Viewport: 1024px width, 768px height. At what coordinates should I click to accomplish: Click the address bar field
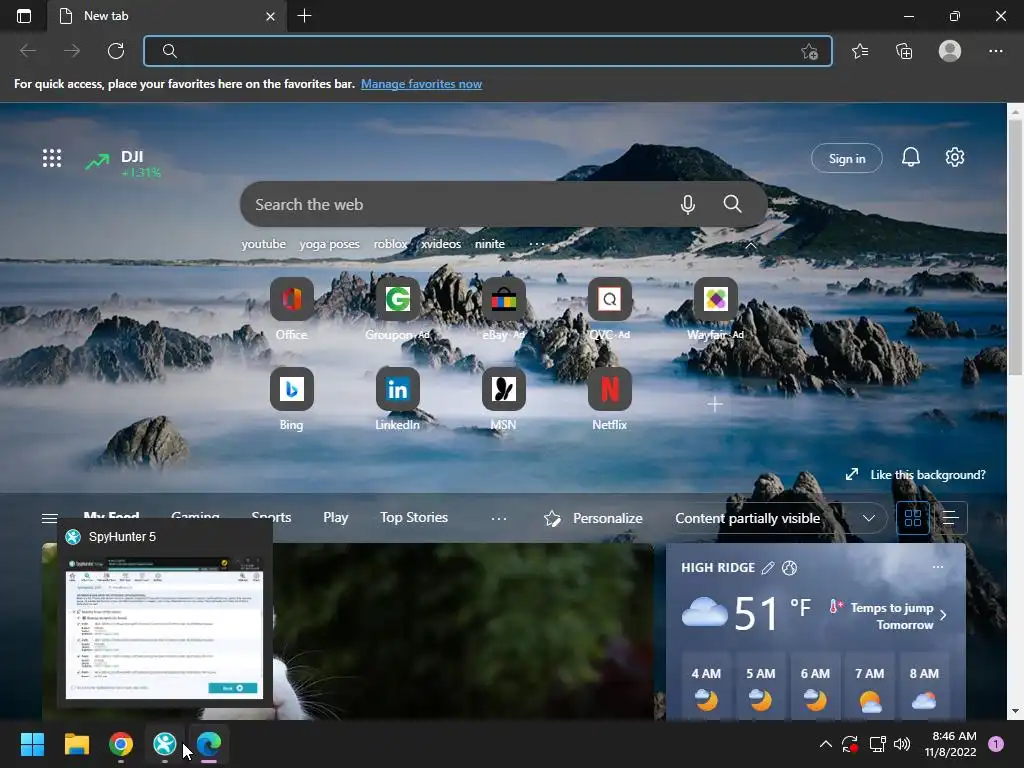click(488, 51)
